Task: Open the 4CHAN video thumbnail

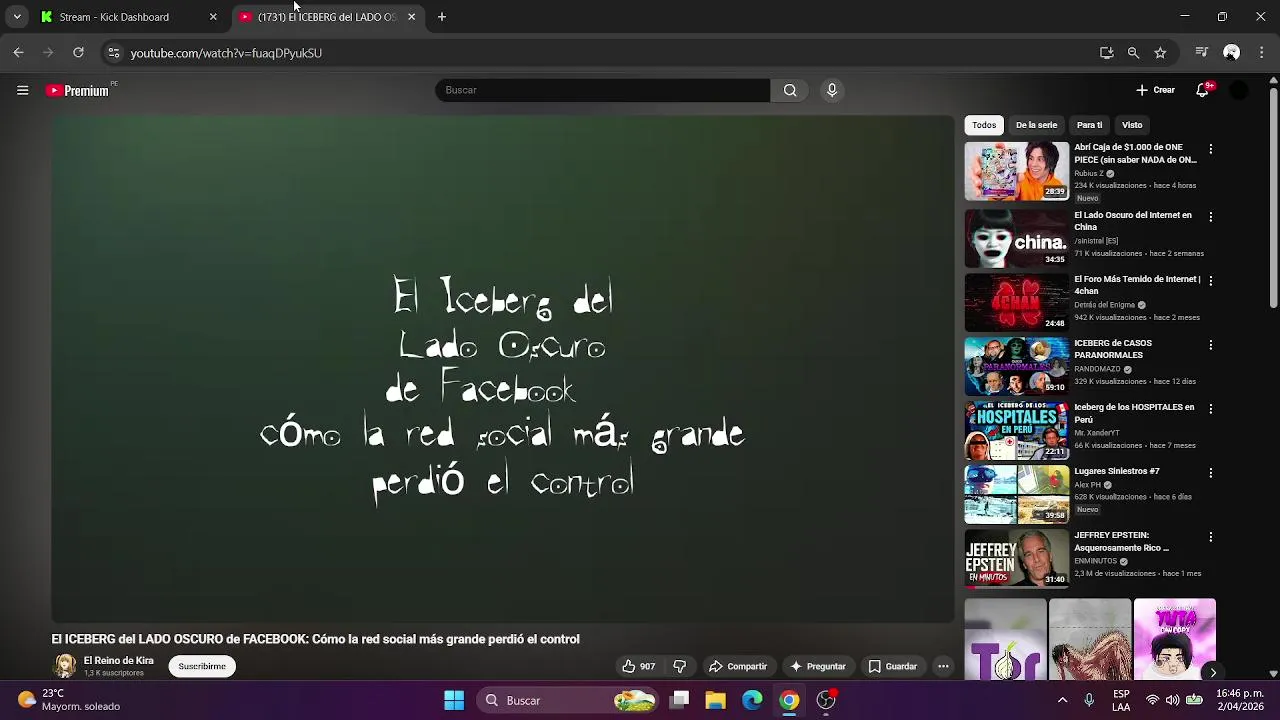Action: click(1016, 303)
